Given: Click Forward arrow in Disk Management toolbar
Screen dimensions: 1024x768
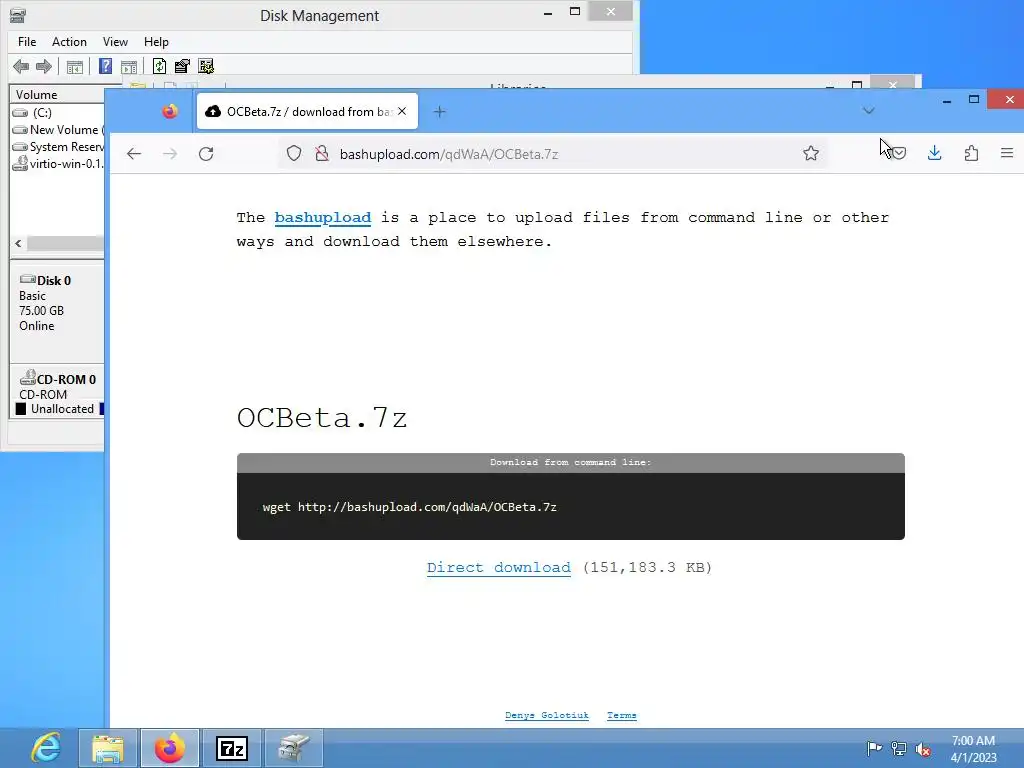Looking at the screenshot, I should pos(44,66).
